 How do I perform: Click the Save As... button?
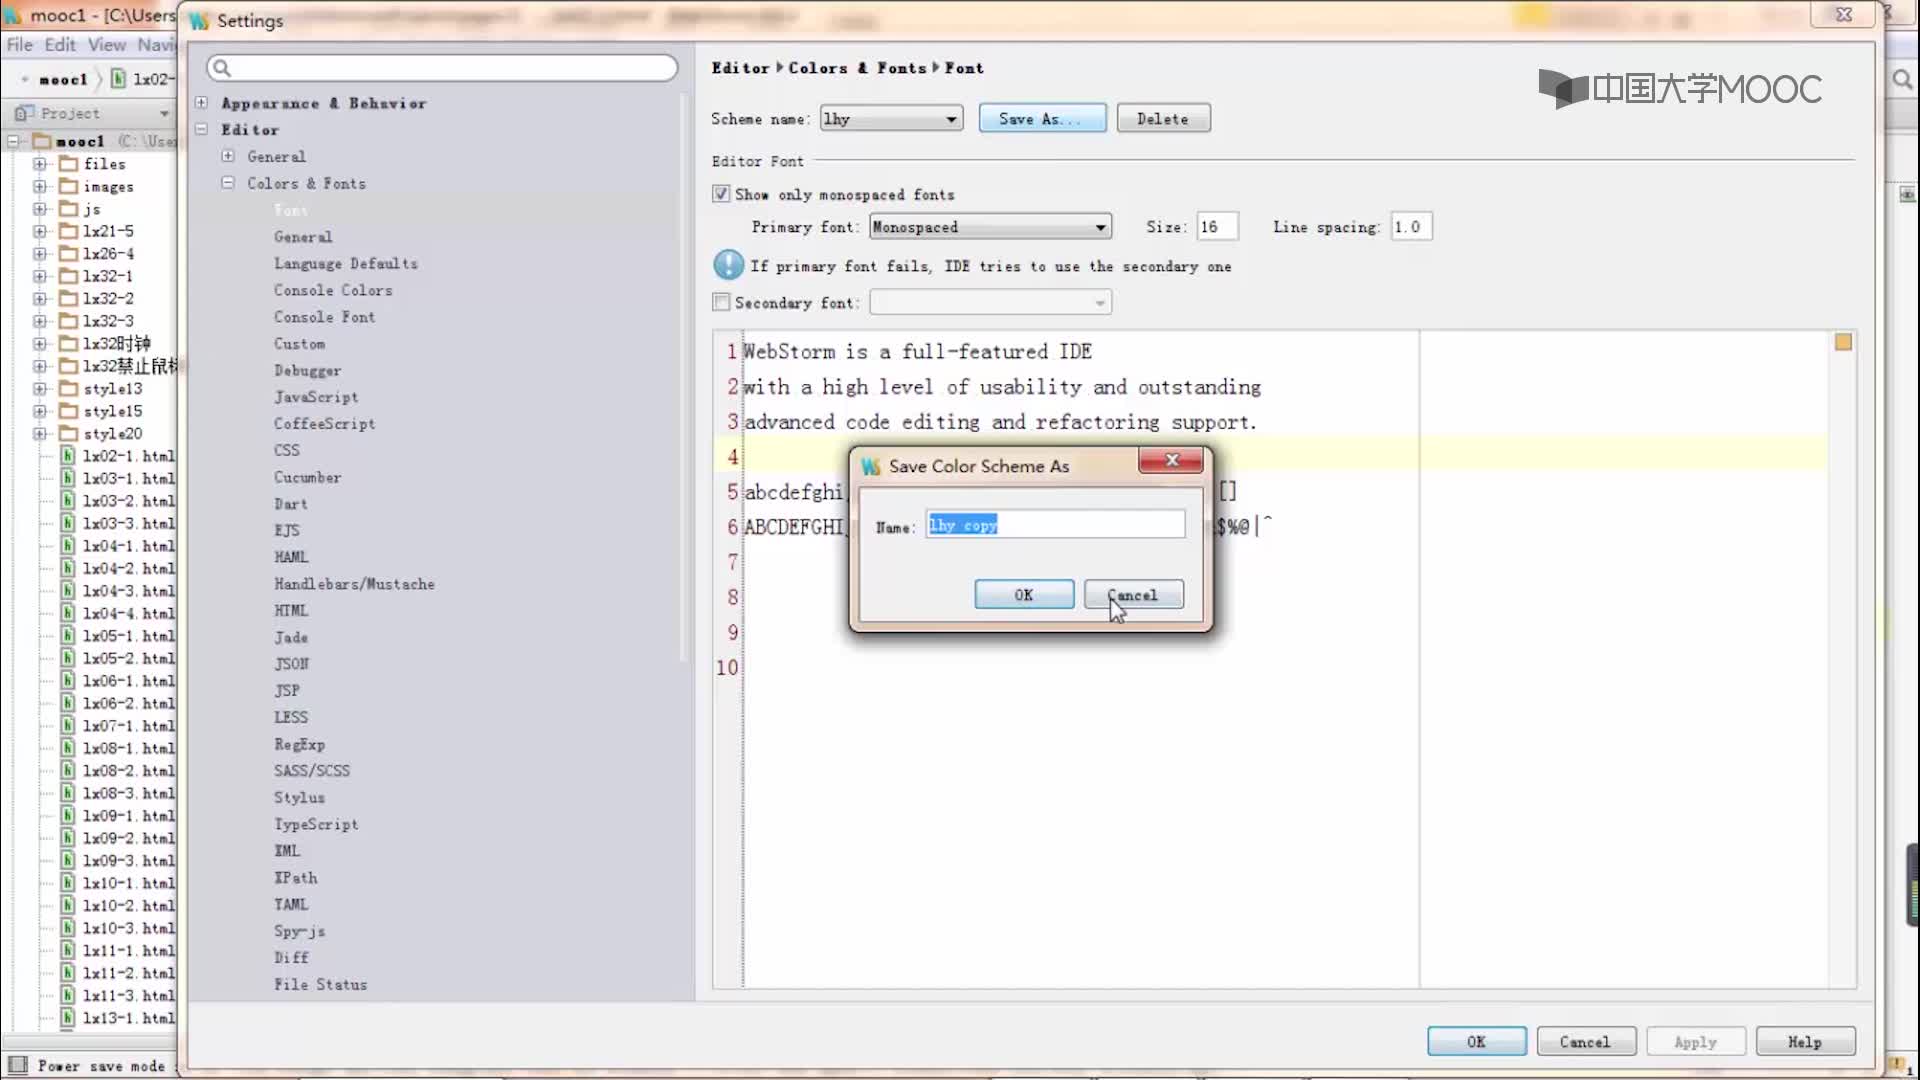click(1042, 118)
